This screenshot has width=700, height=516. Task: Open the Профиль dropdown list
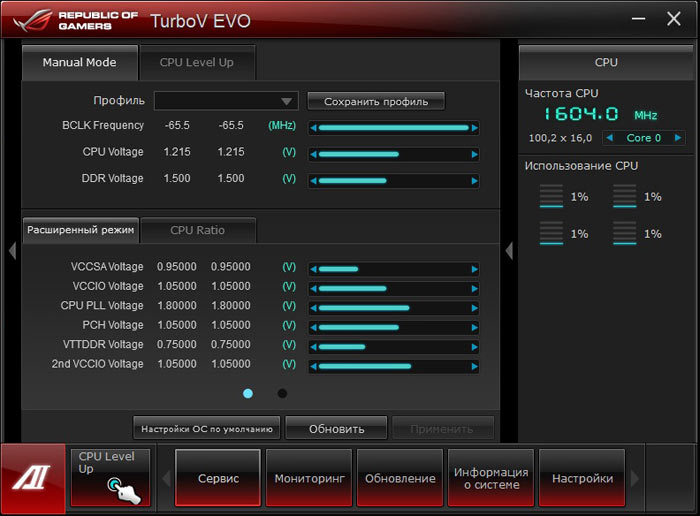coord(226,101)
